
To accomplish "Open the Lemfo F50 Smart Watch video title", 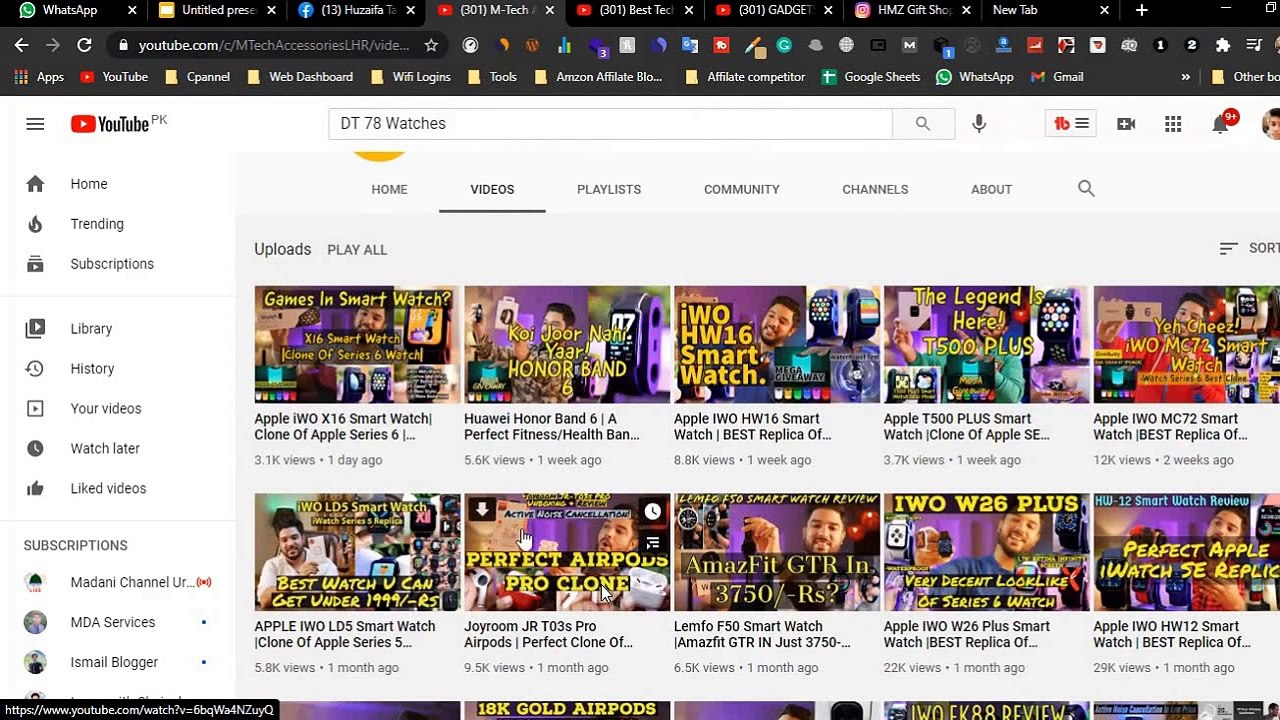I will 762,634.
